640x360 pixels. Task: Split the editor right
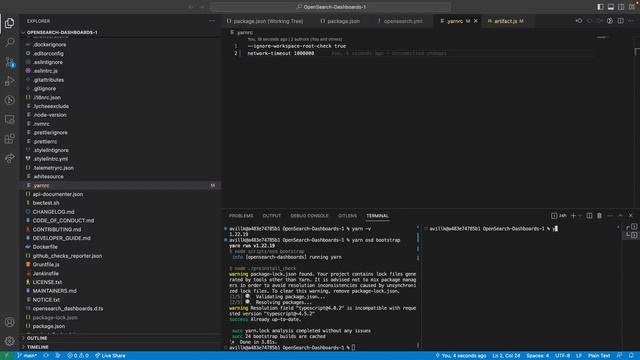(620, 21)
